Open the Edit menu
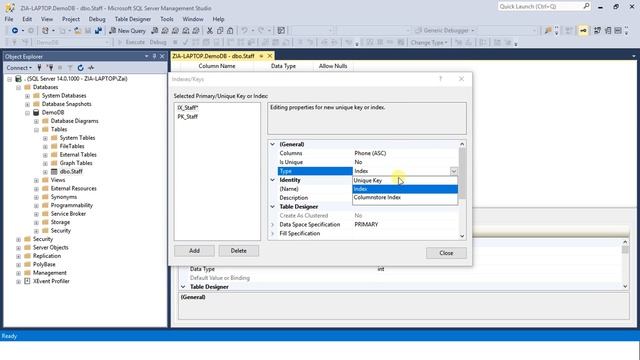 click(x=27, y=19)
